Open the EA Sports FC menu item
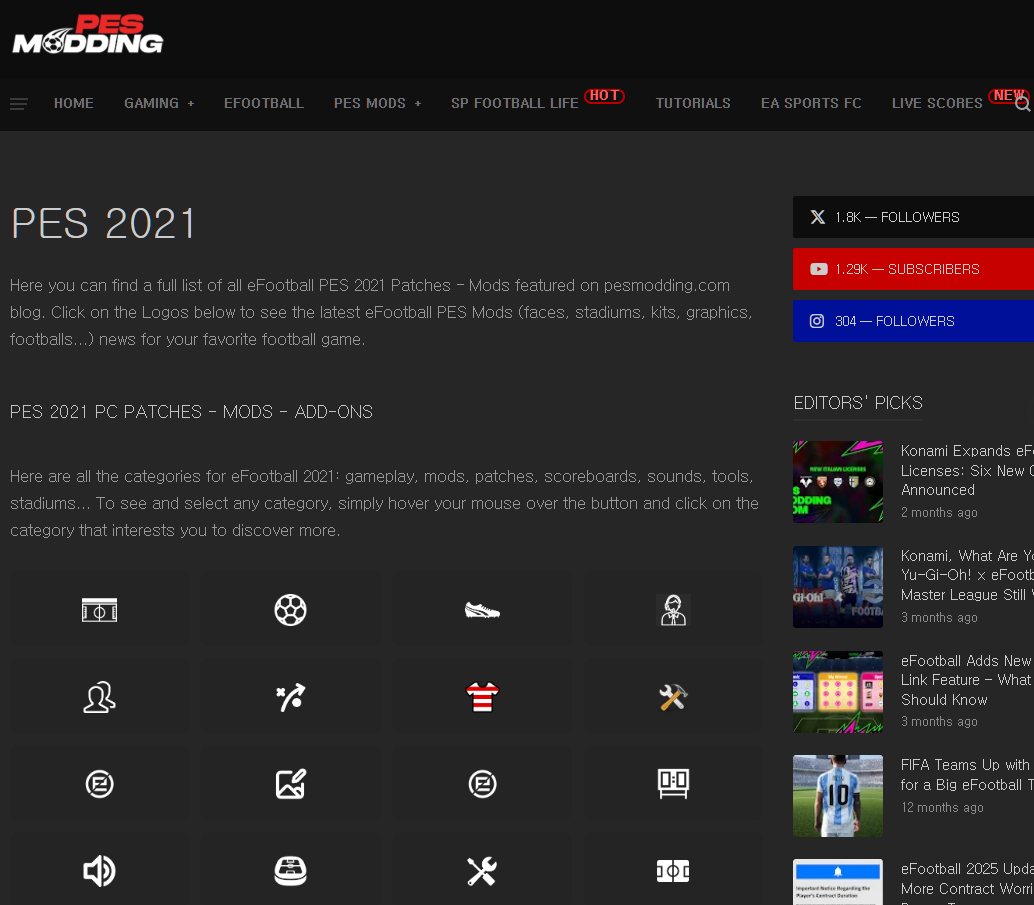The width and height of the screenshot is (1034, 905). (x=811, y=104)
